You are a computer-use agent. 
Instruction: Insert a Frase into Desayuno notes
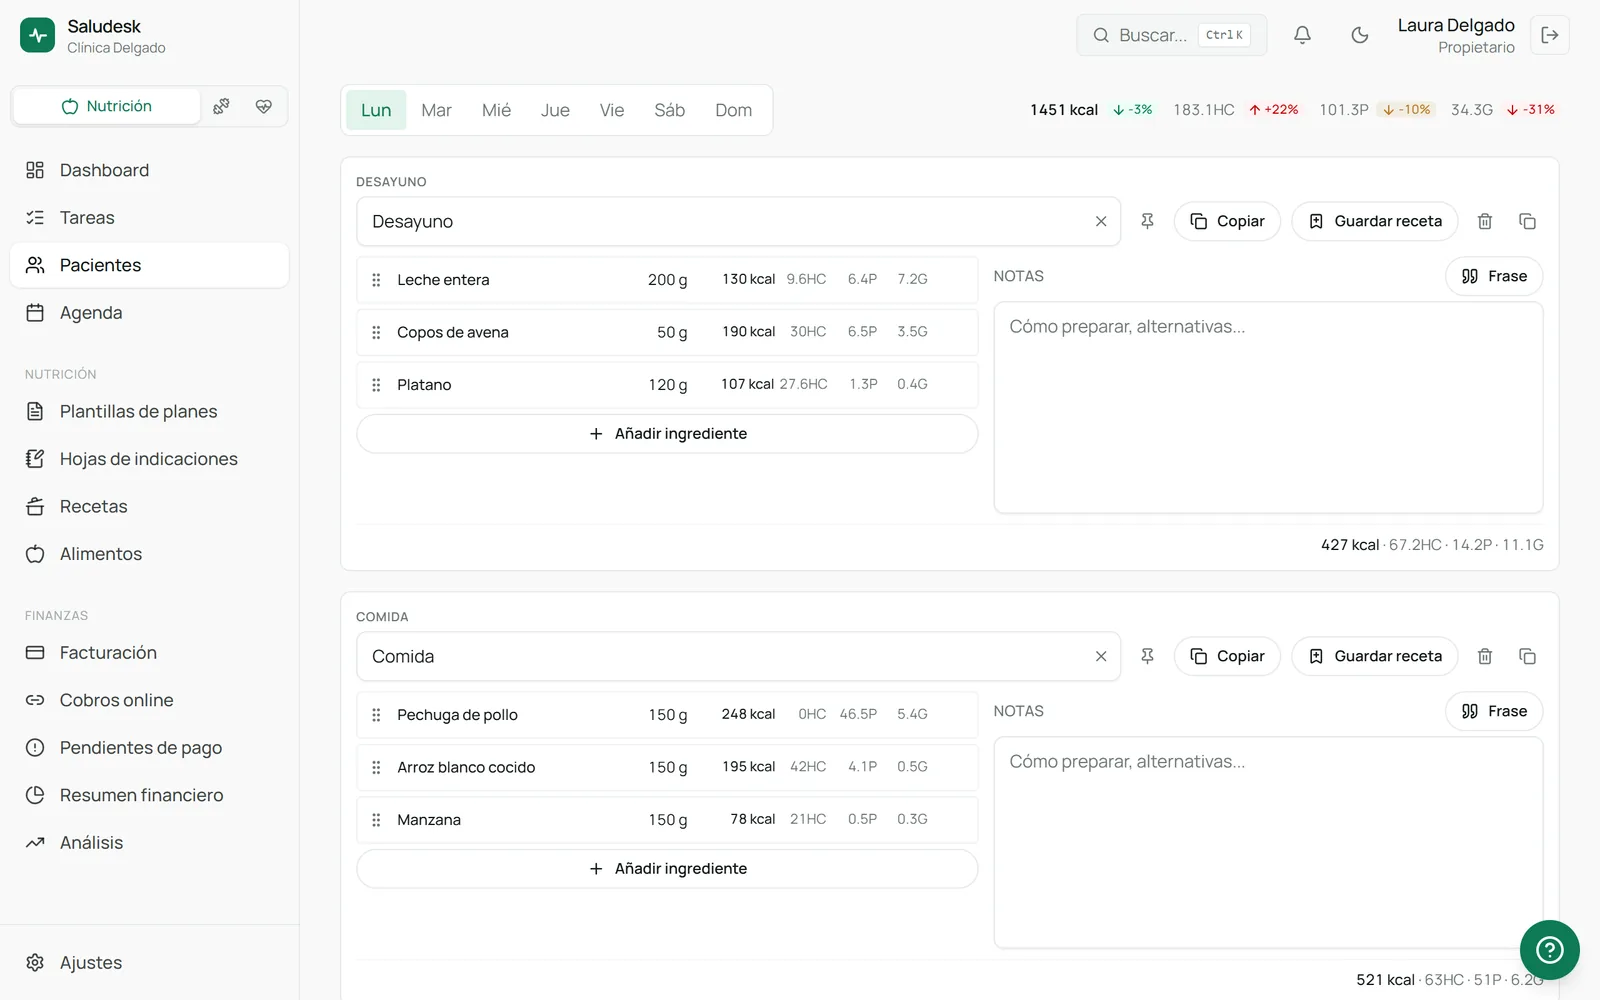(1494, 276)
